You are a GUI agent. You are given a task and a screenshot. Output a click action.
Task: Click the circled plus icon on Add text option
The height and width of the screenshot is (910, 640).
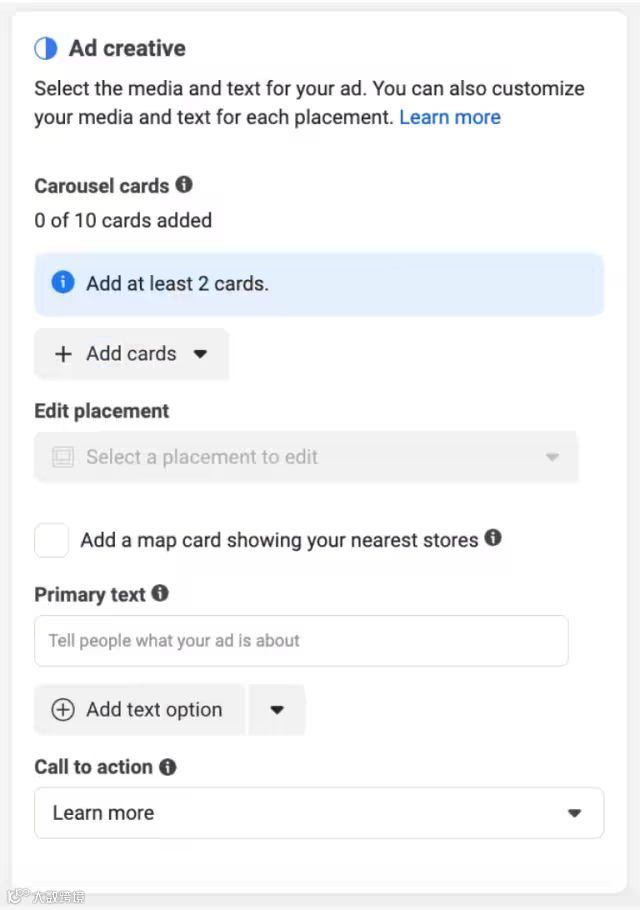(63, 710)
